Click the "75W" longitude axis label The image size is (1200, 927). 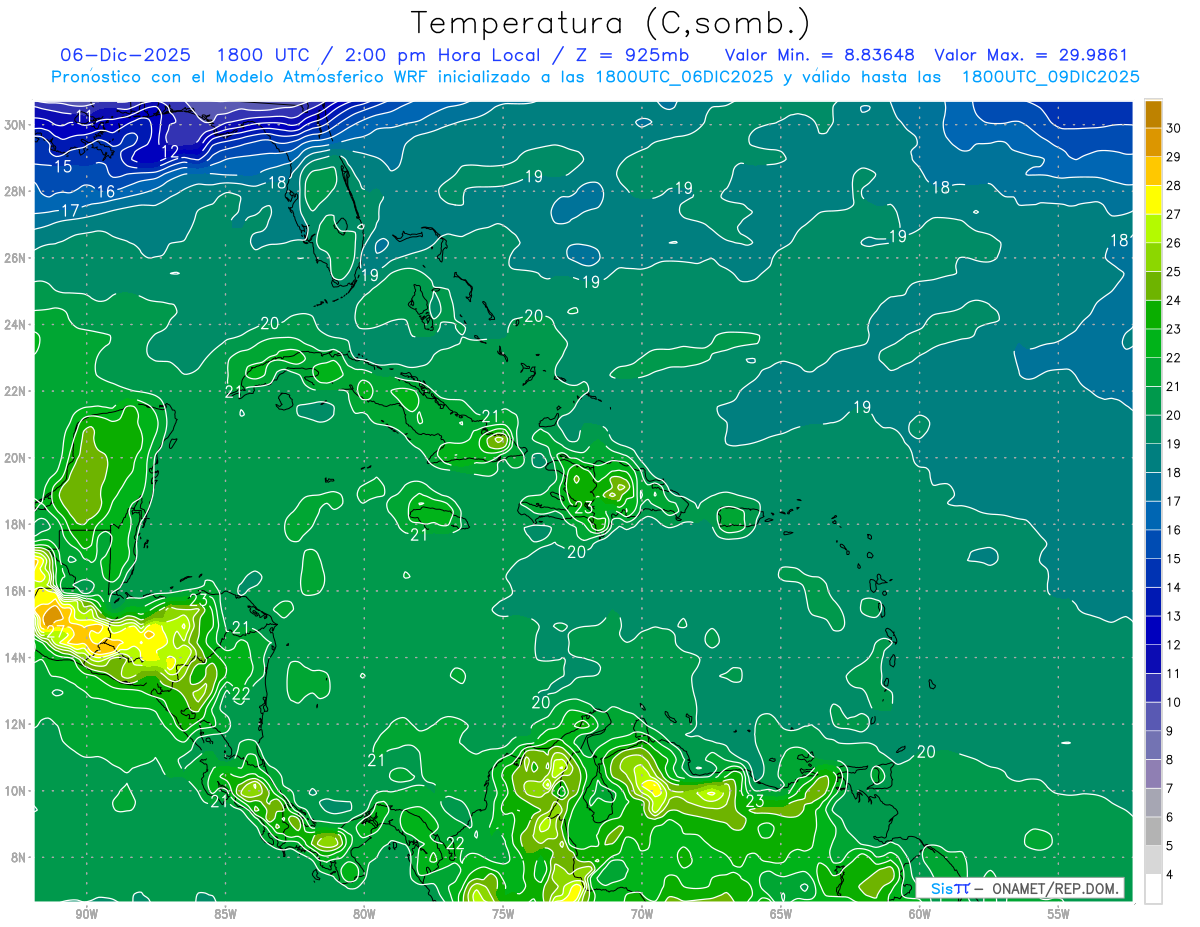(x=503, y=914)
